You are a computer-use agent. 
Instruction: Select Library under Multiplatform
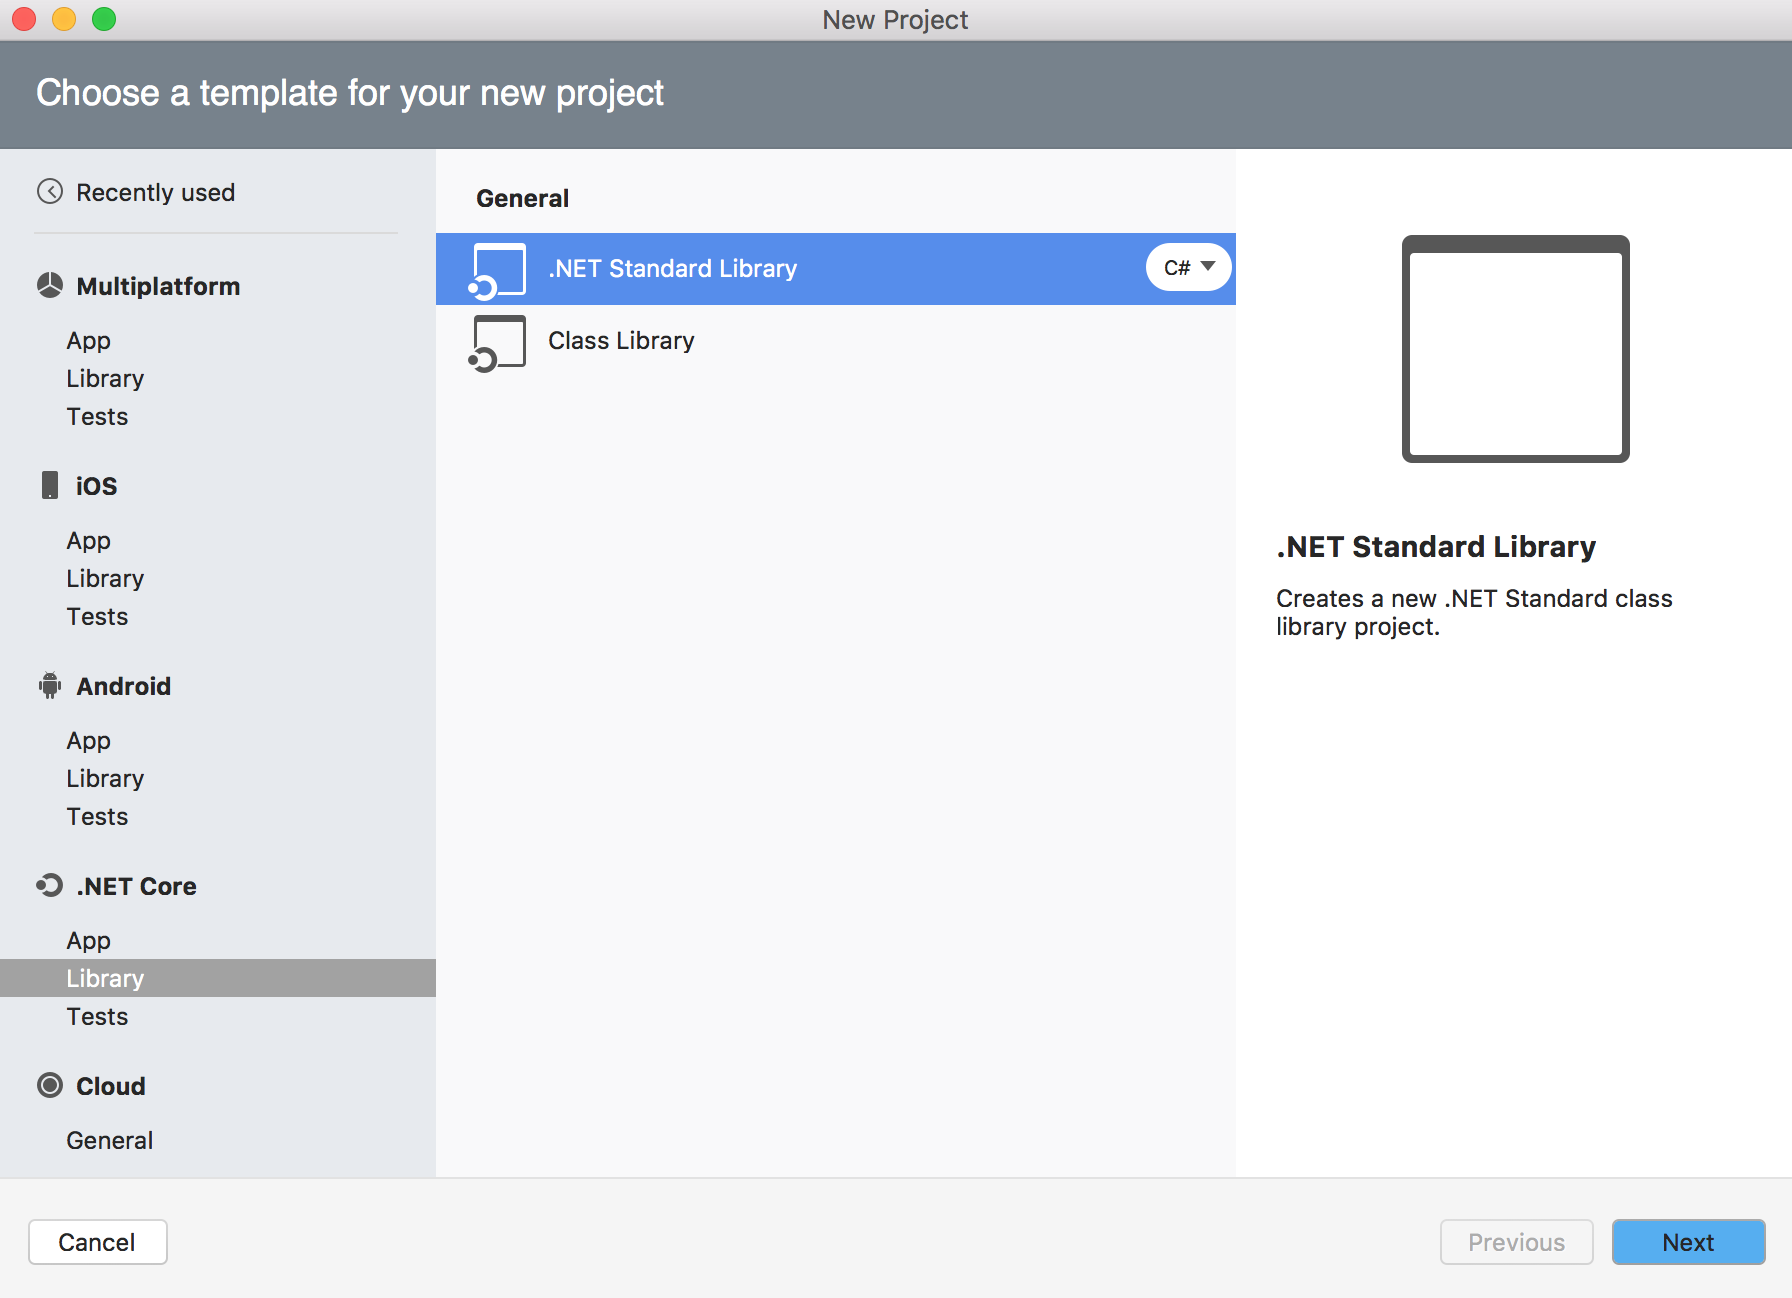pyautogui.click(x=105, y=379)
